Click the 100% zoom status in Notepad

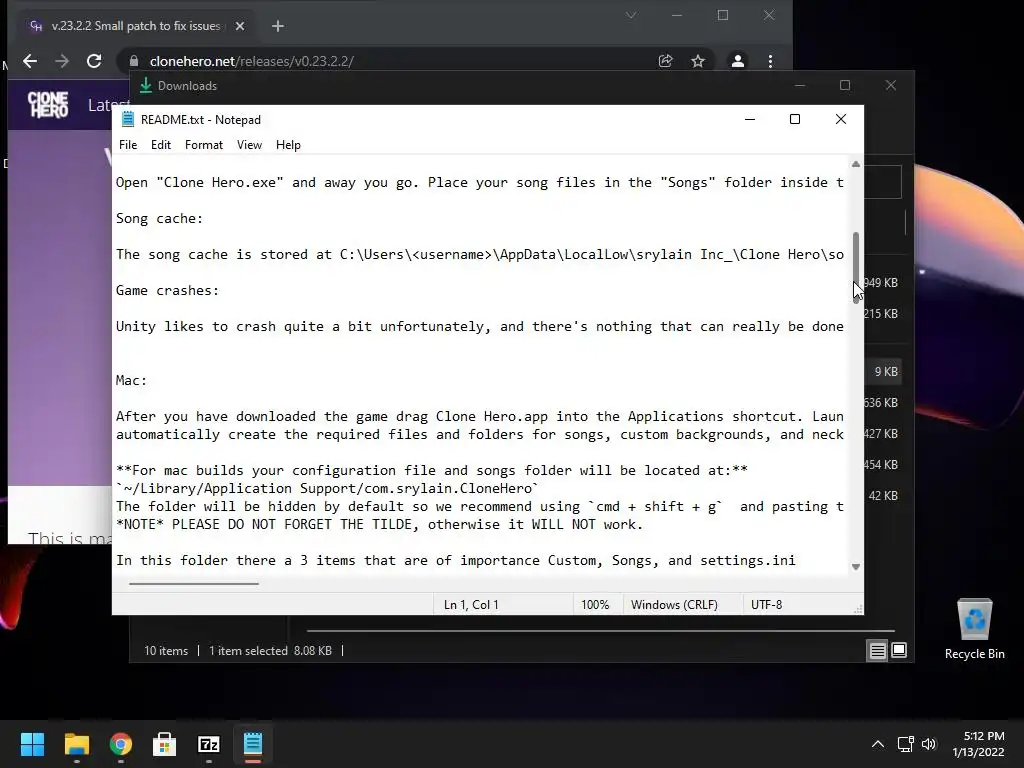(x=595, y=605)
